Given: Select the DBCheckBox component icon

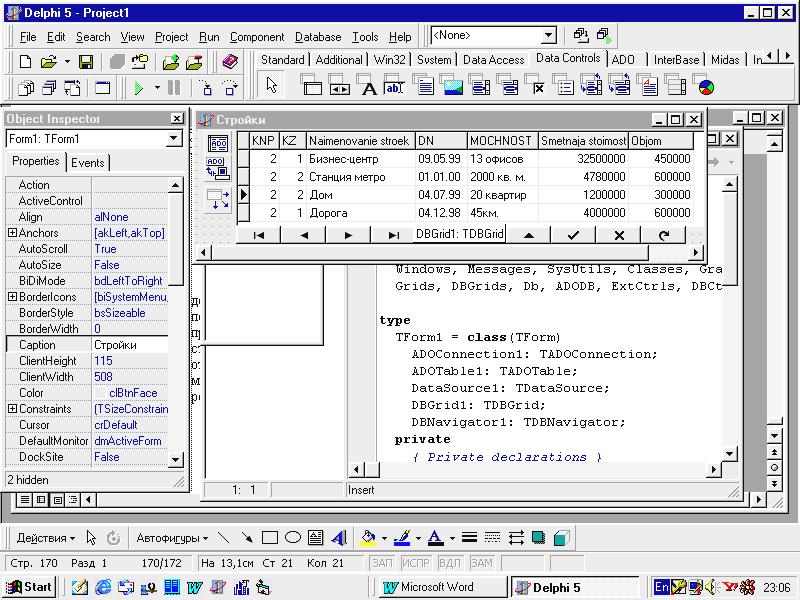Looking at the screenshot, I should tap(536, 85).
